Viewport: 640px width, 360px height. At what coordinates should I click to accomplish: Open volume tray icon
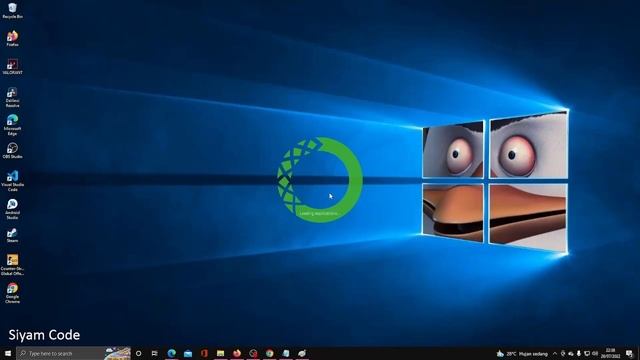595,353
